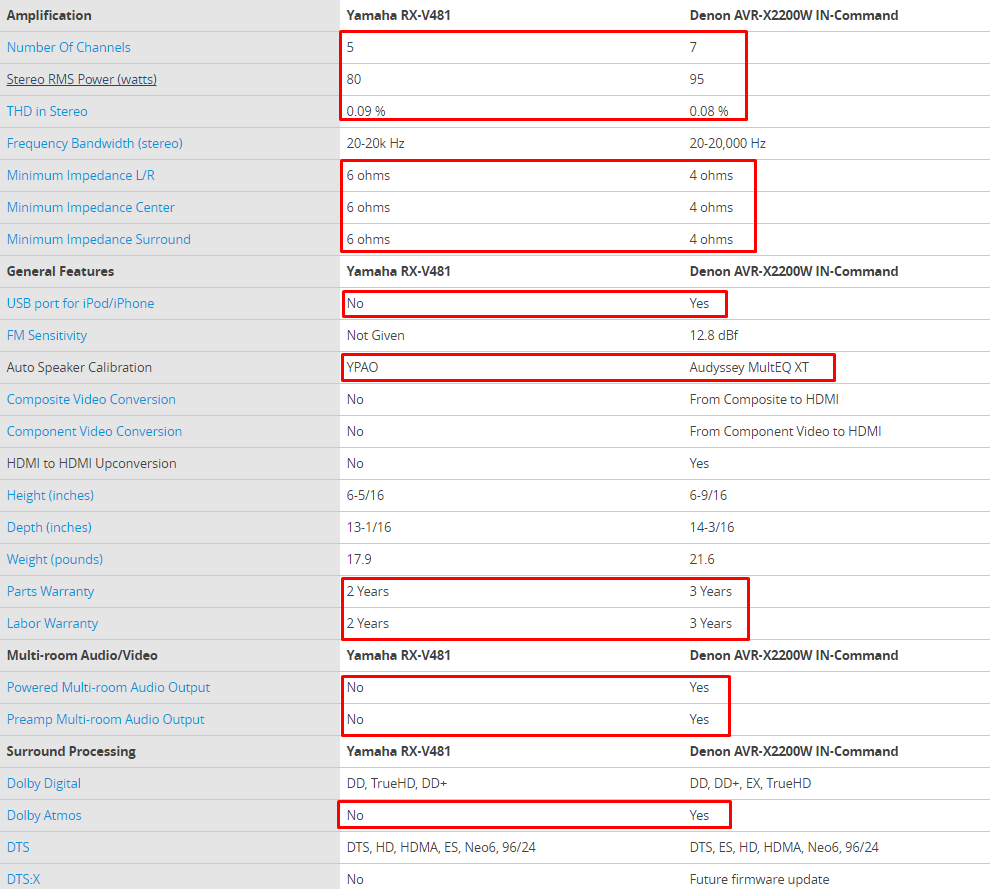Select Denon AVR-X2200W IN-Command in Surround Processing row
The width and height of the screenshot is (990, 895).
tap(794, 752)
